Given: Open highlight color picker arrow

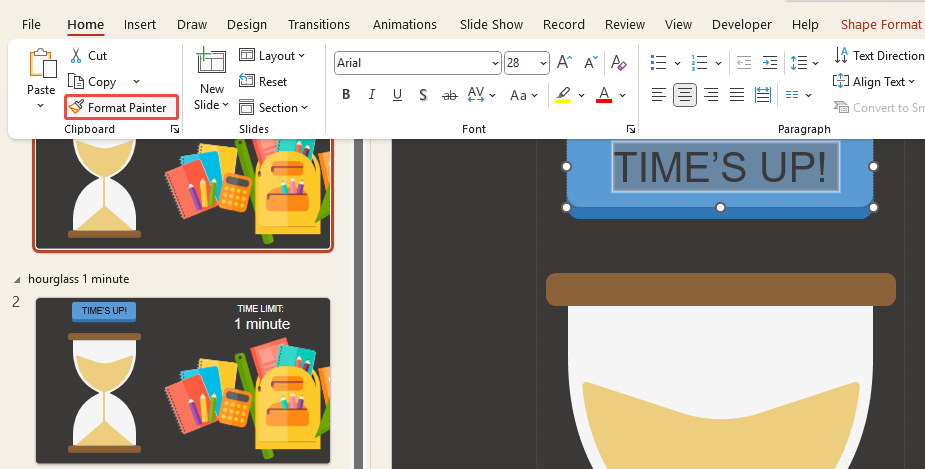Looking at the screenshot, I should 581,95.
